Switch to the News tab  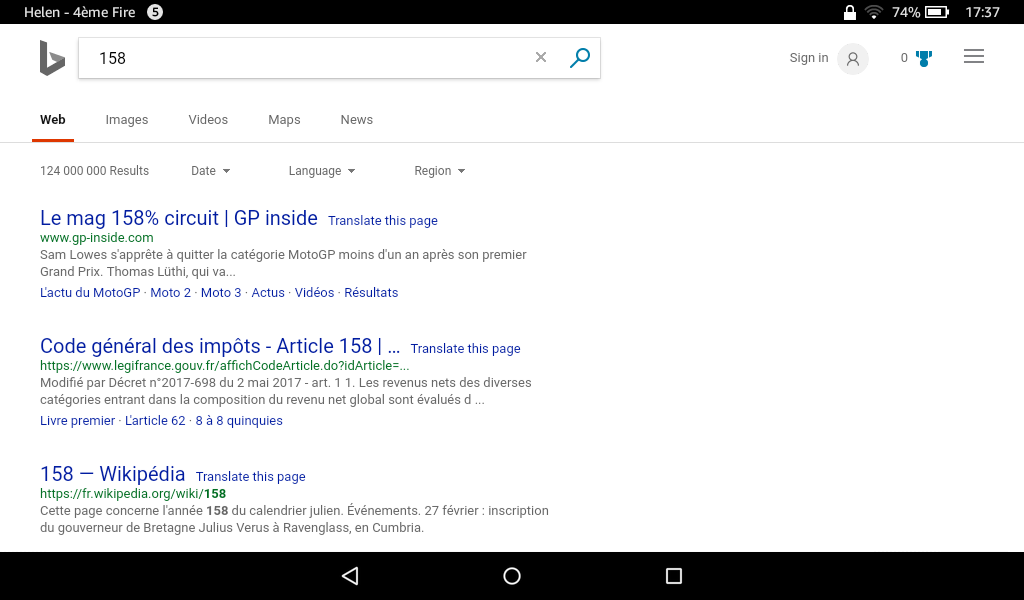click(x=357, y=119)
